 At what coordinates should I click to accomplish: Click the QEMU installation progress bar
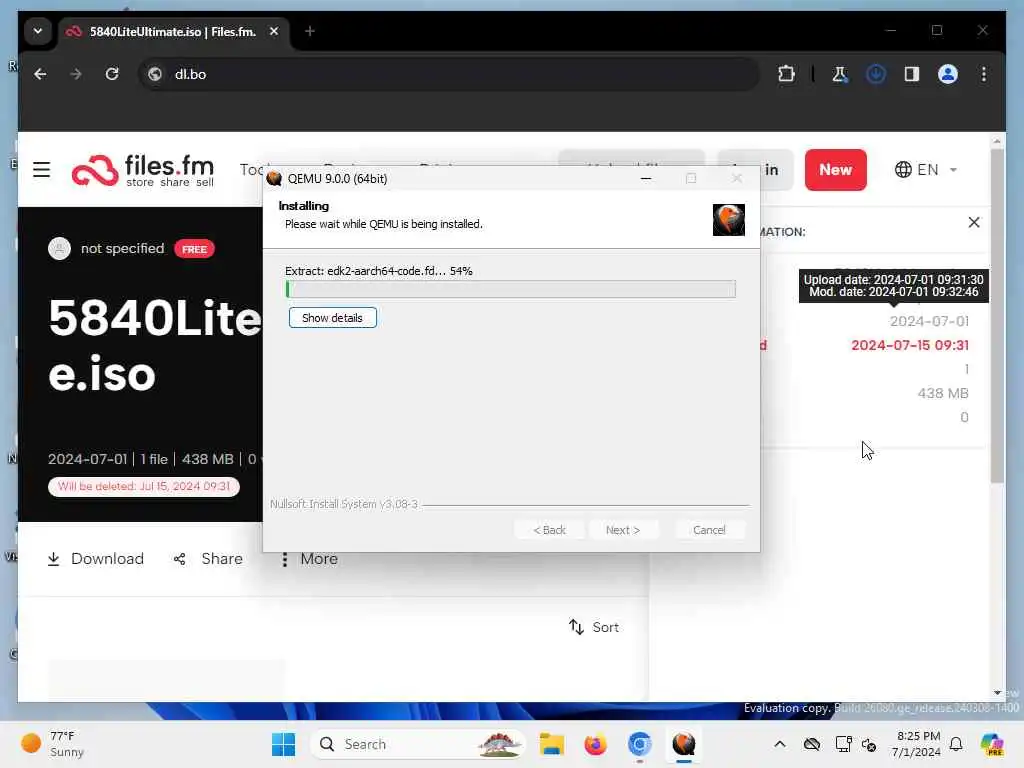[511, 289]
